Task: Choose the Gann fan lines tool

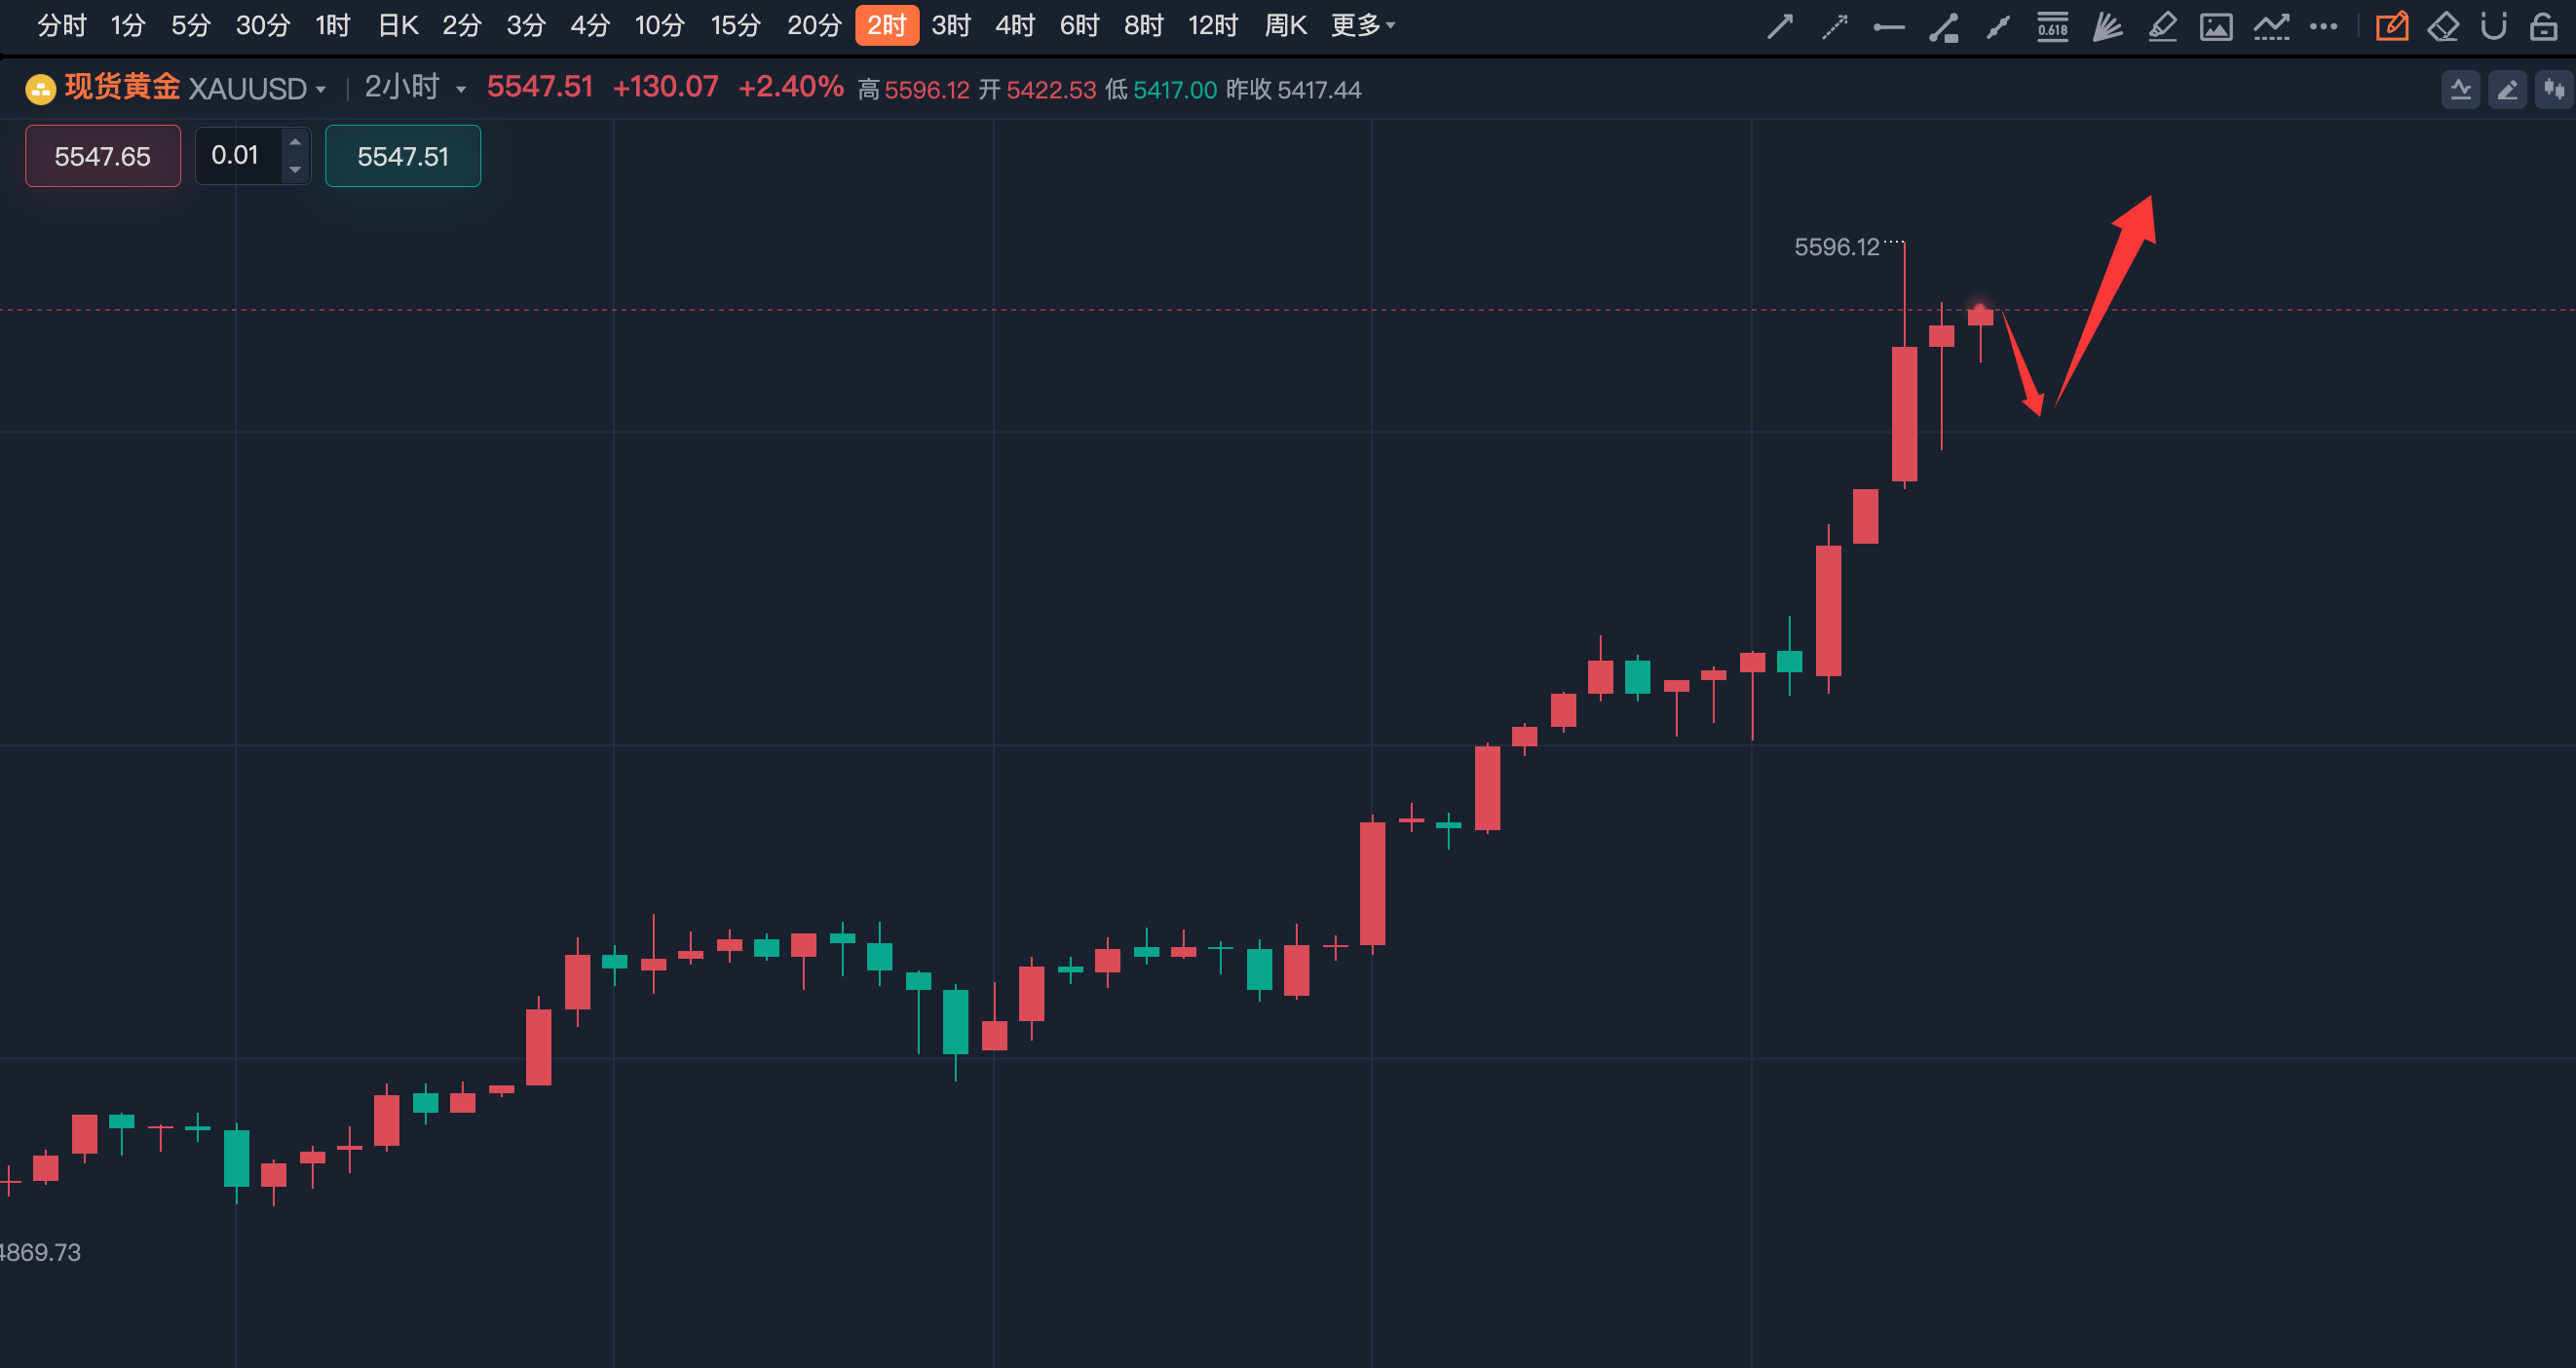Action: (x=2107, y=26)
